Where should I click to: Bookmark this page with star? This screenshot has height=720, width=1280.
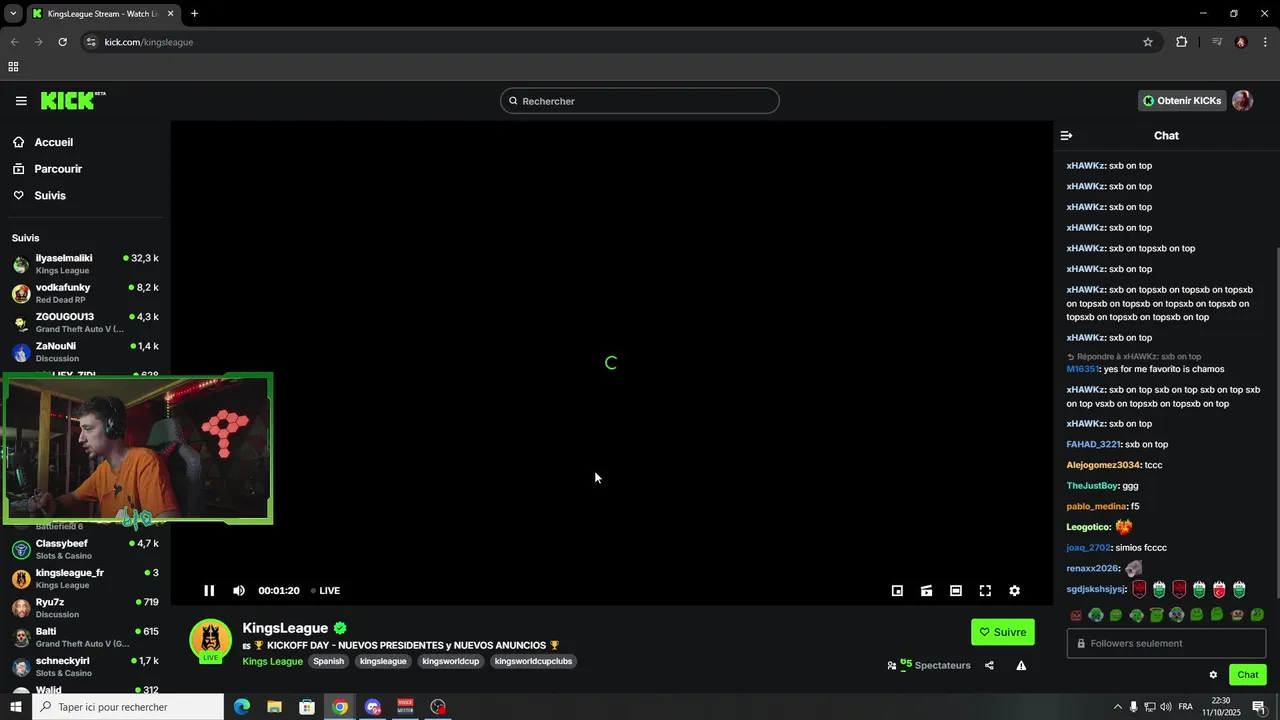1148,42
